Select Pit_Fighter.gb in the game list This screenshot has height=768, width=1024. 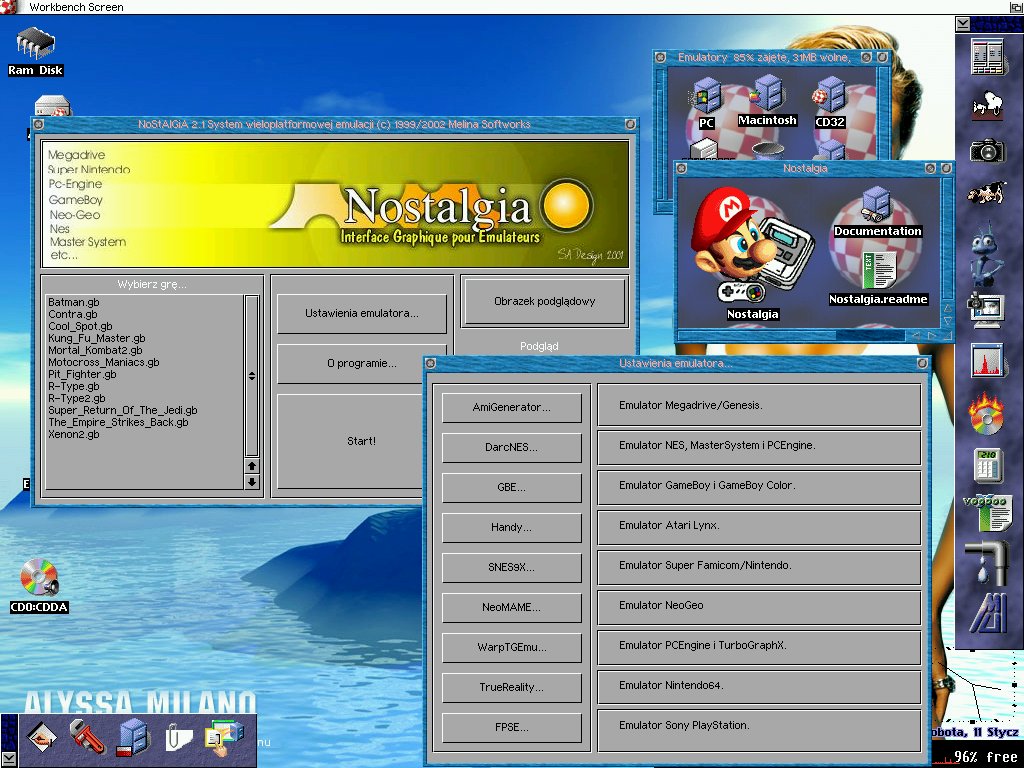click(144, 374)
